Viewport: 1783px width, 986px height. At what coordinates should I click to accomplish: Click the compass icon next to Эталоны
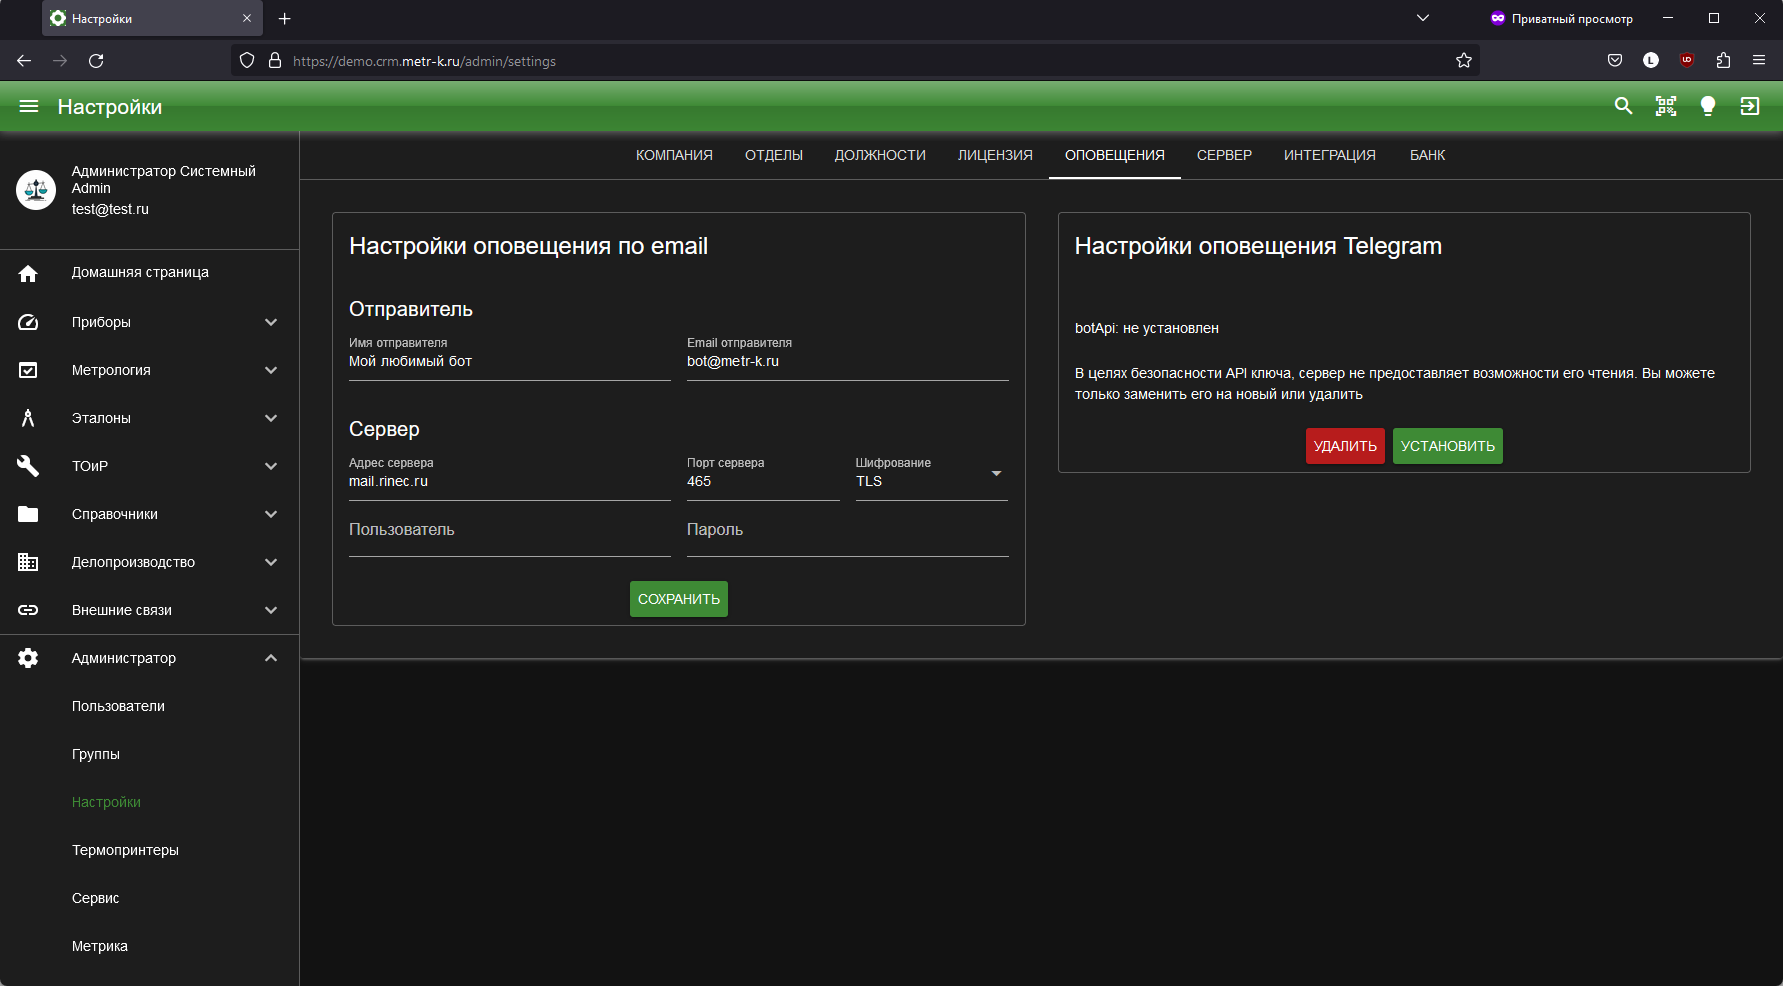(x=28, y=418)
